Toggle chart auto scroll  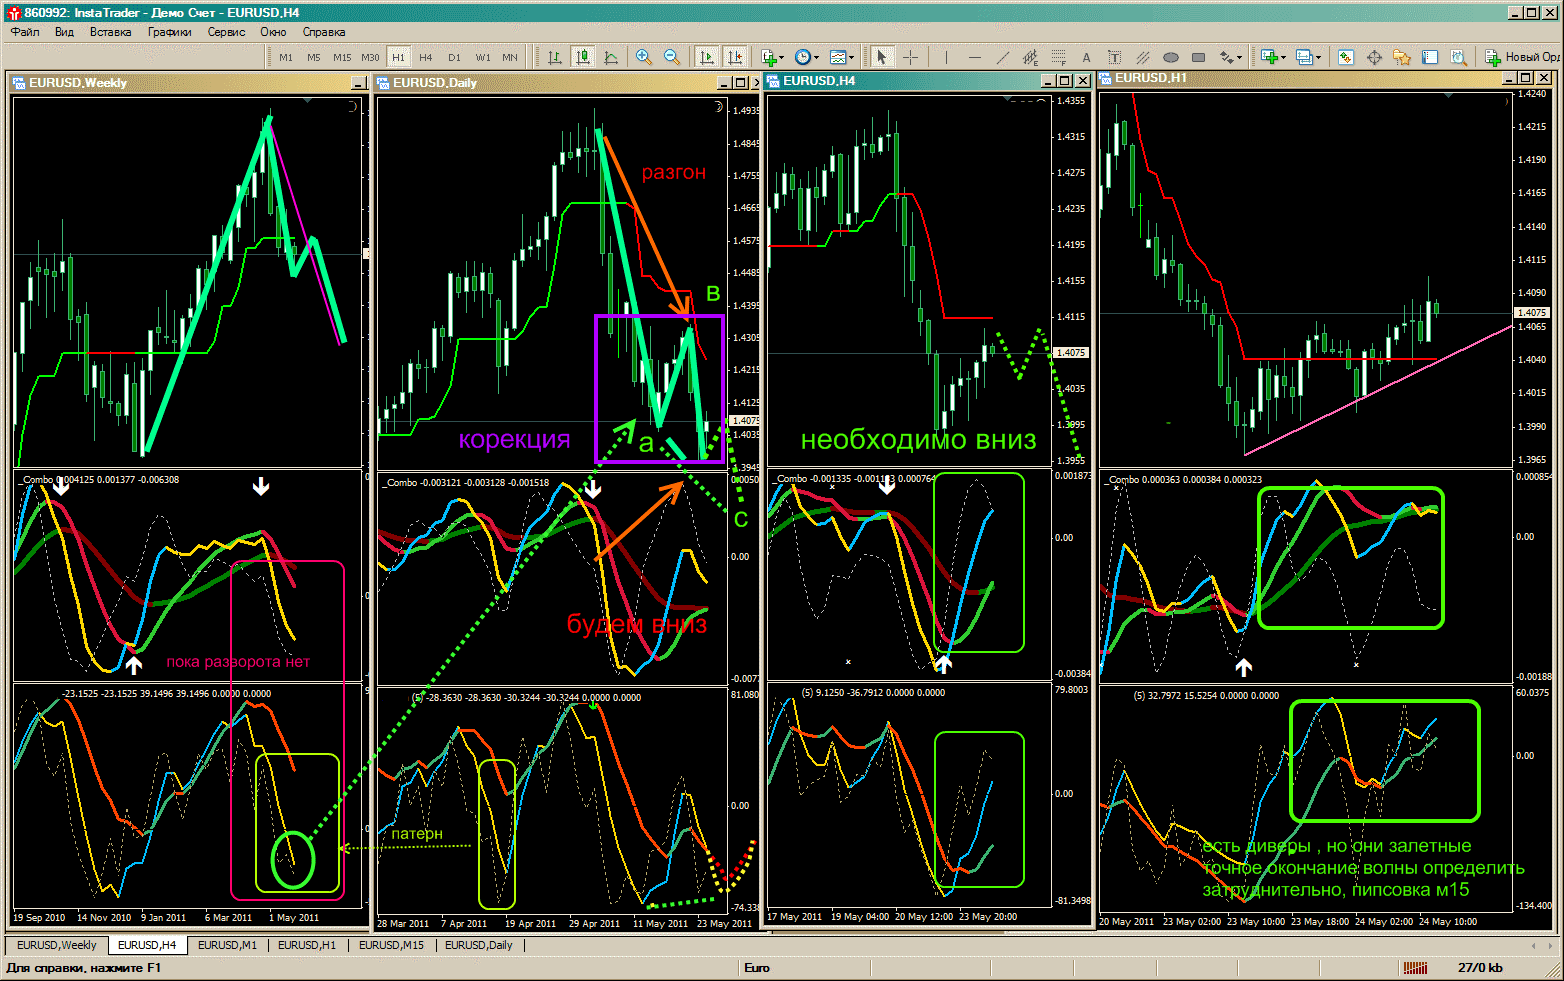(707, 57)
